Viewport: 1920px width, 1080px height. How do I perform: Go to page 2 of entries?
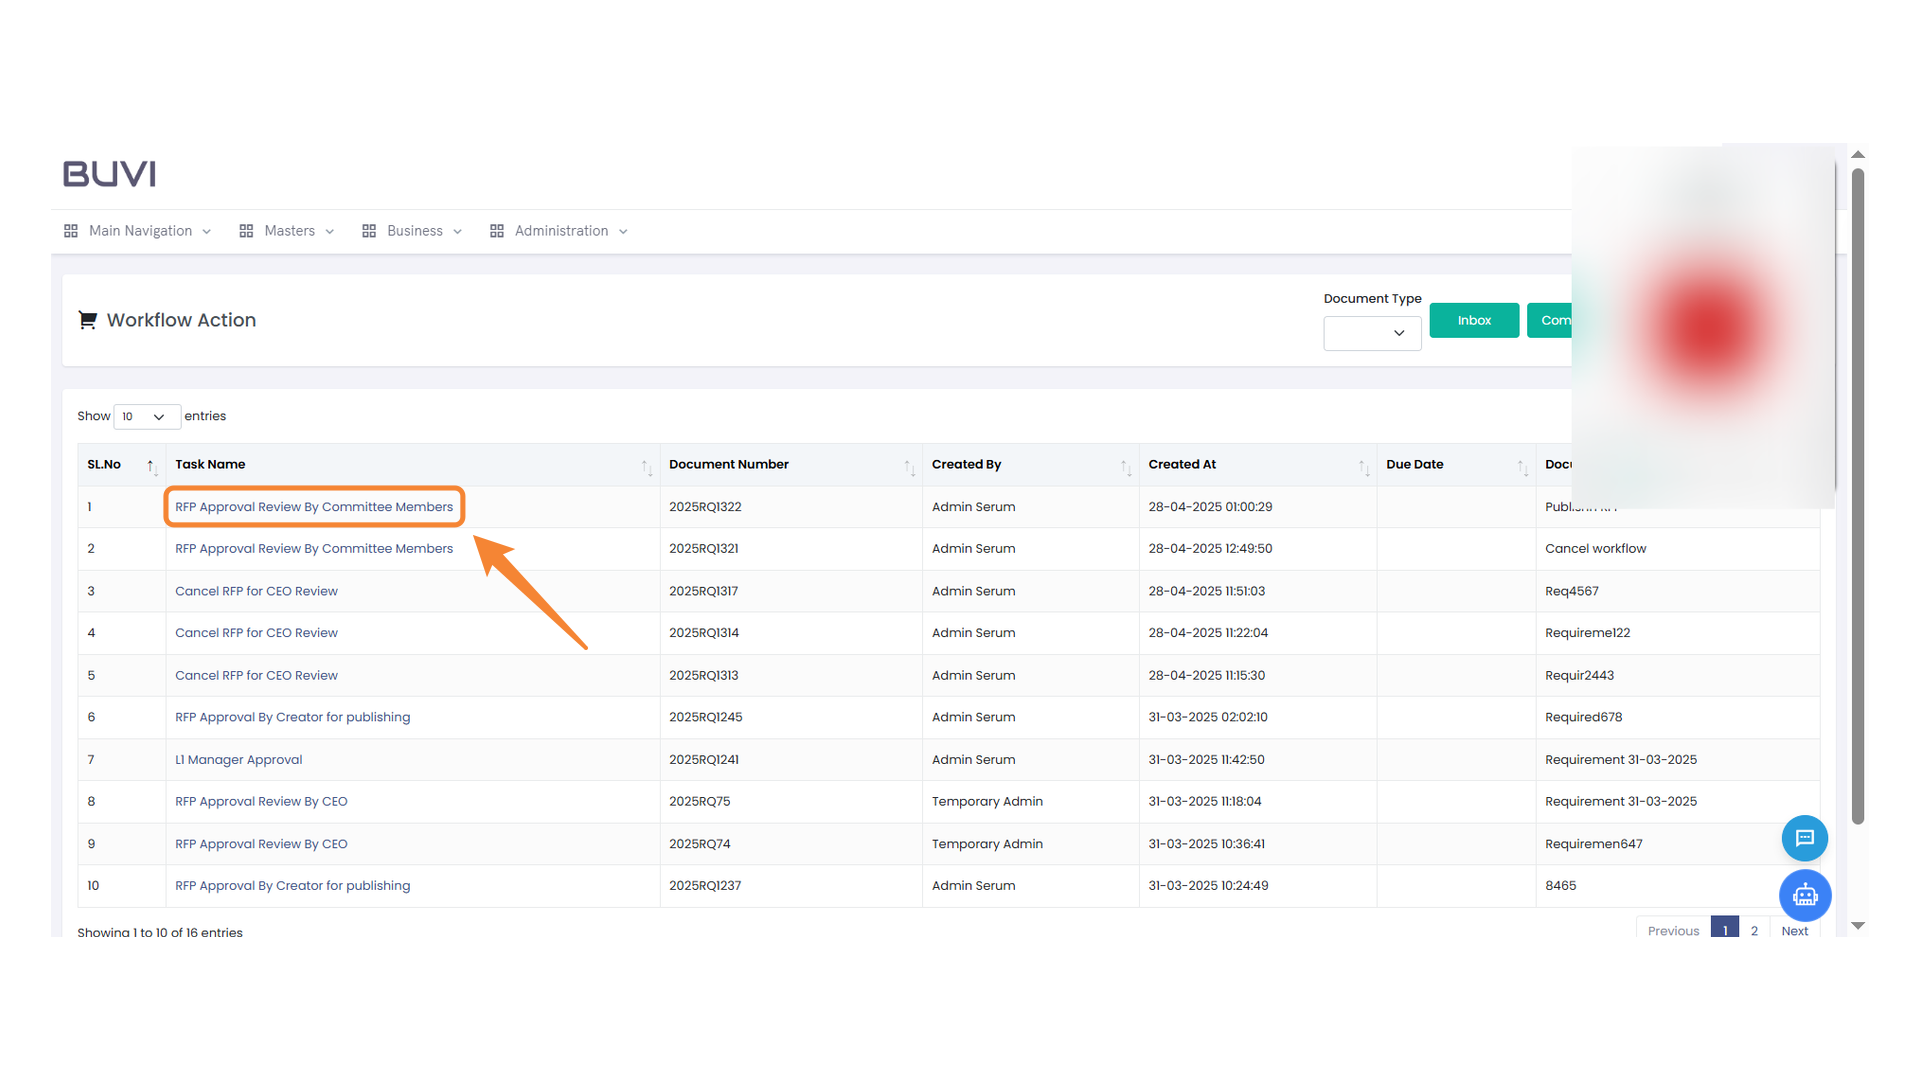pyautogui.click(x=1754, y=930)
